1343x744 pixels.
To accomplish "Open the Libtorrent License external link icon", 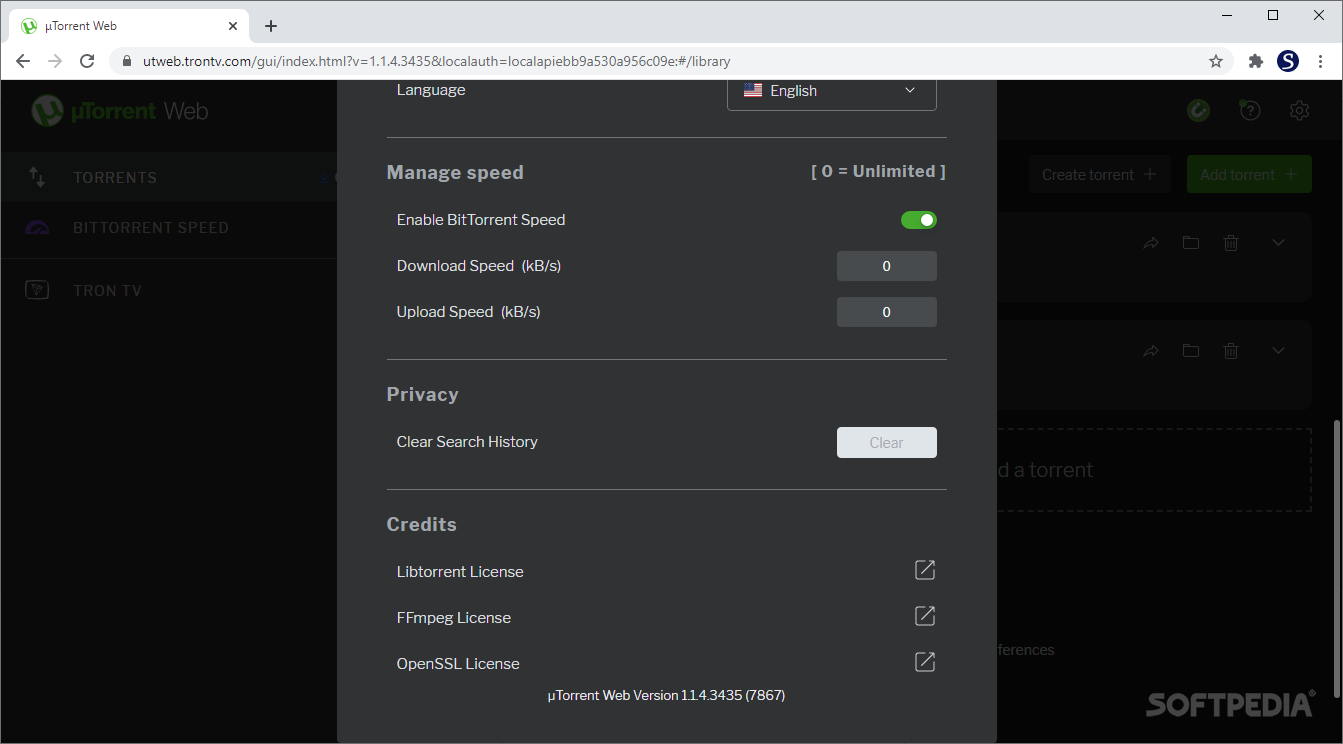I will pyautogui.click(x=925, y=570).
